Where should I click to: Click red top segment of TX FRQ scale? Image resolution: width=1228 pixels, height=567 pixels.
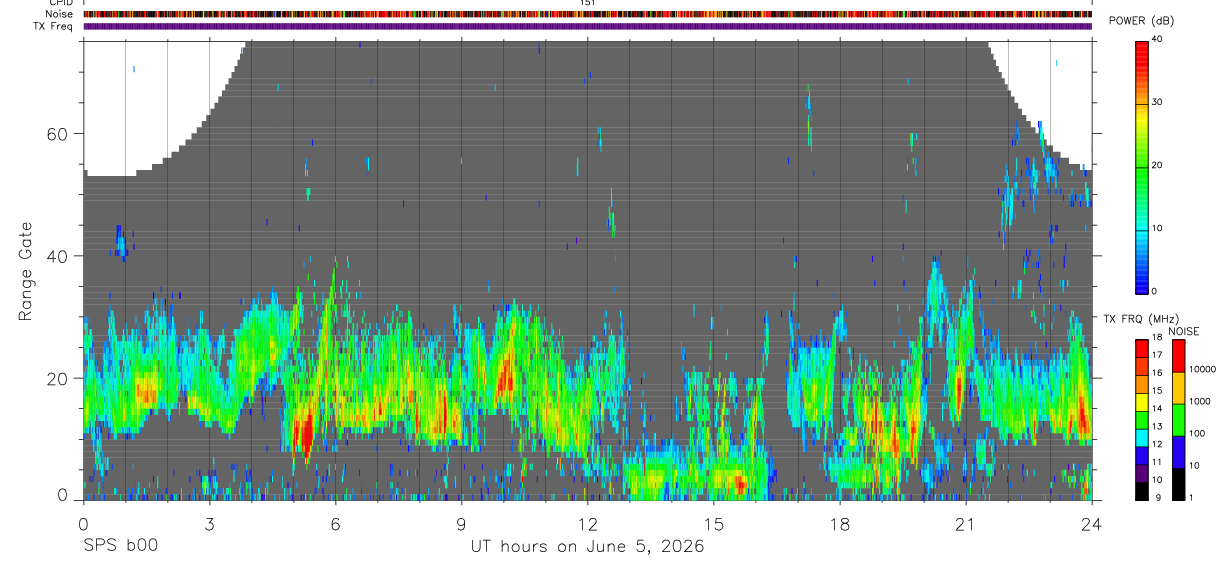coord(1142,349)
